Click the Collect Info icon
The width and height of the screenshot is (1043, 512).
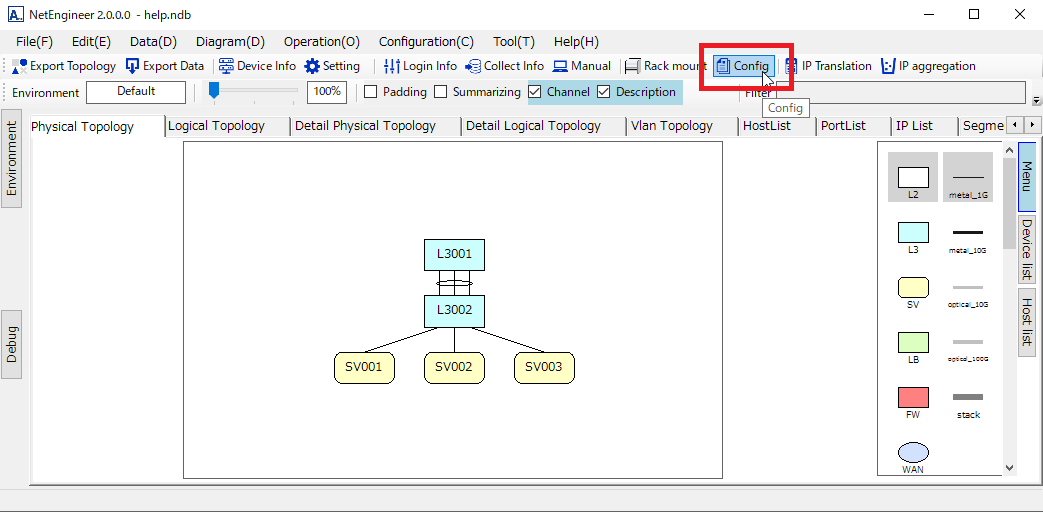pyautogui.click(x=473, y=66)
